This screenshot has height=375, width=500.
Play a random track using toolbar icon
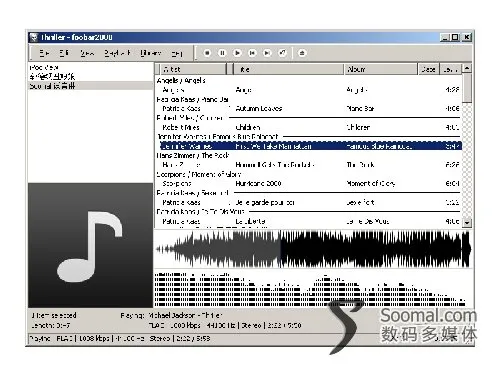[282, 53]
